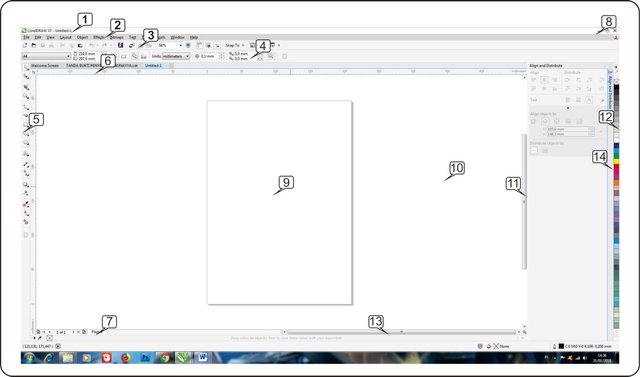Image resolution: width=640 pixels, height=377 pixels.
Task: Select the Color Eyedropper tool
Action: tap(26, 204)
